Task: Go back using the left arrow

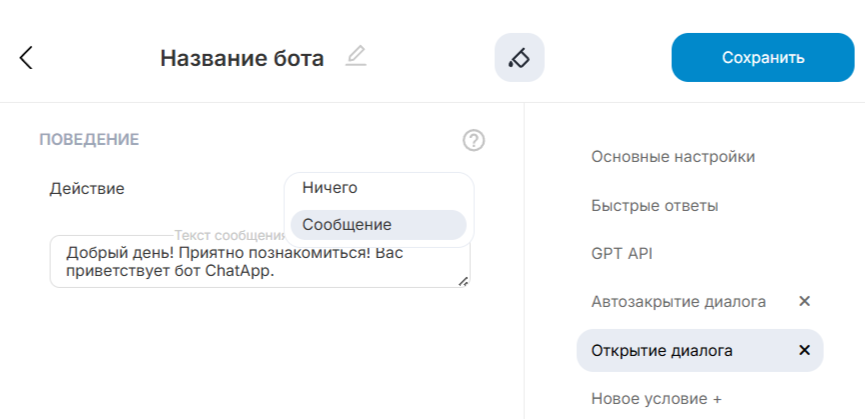Action: click(26, 58)
